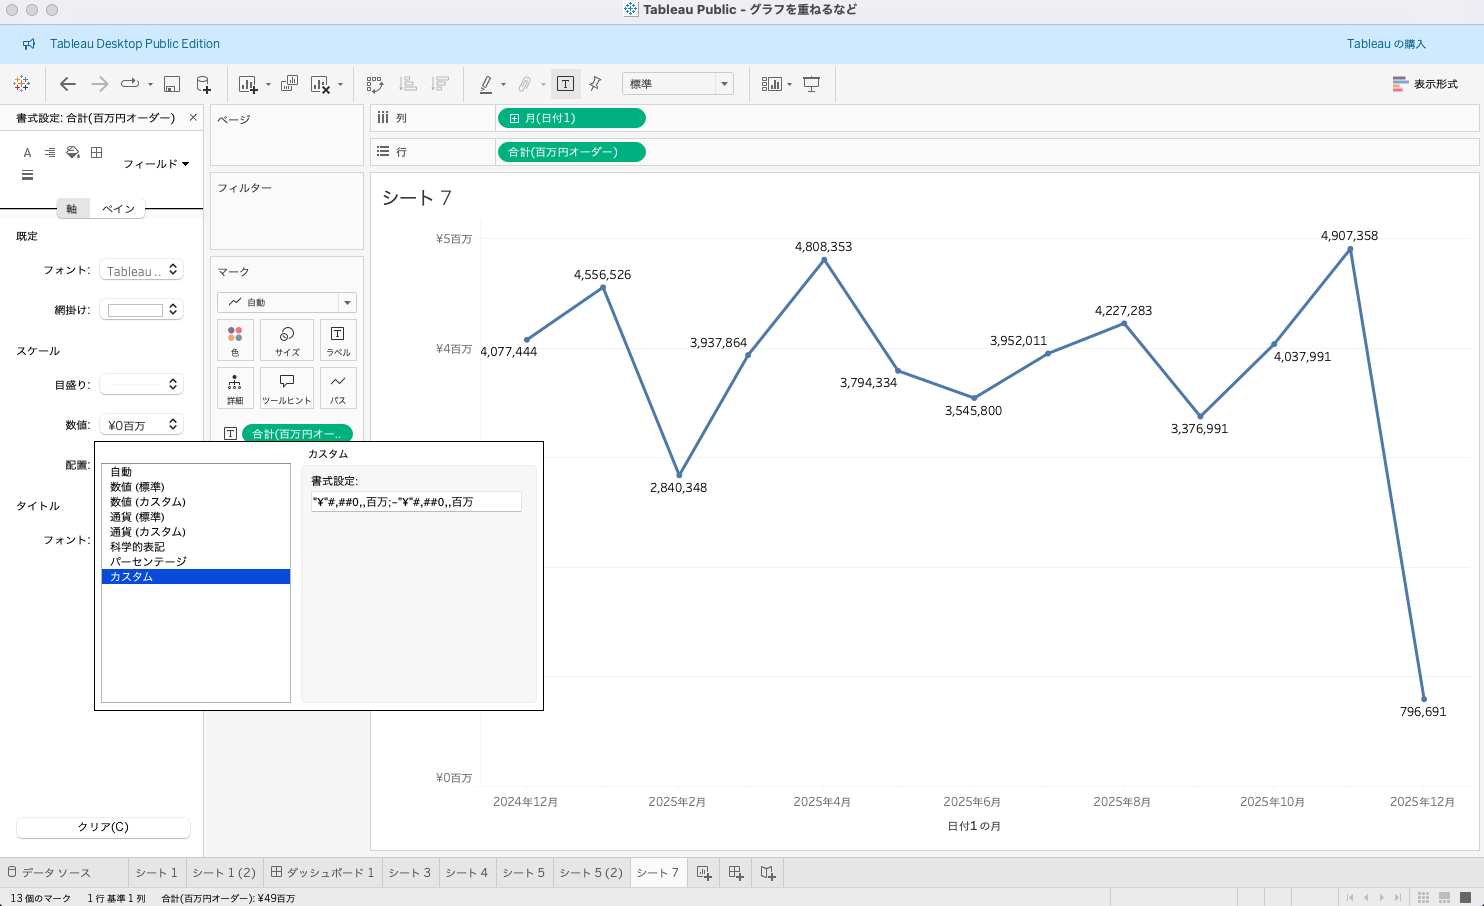Click the Swap rows and columns icon

coord(375,84)
